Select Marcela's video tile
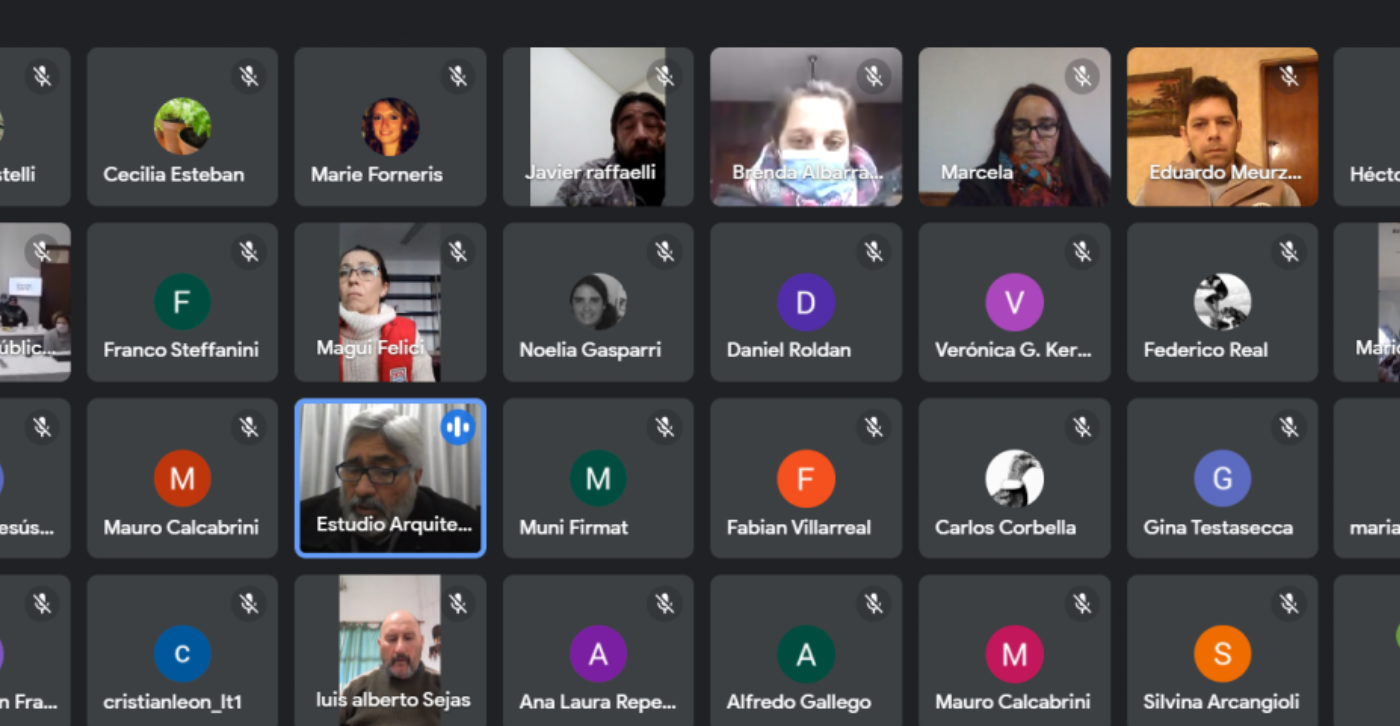 1014,127
